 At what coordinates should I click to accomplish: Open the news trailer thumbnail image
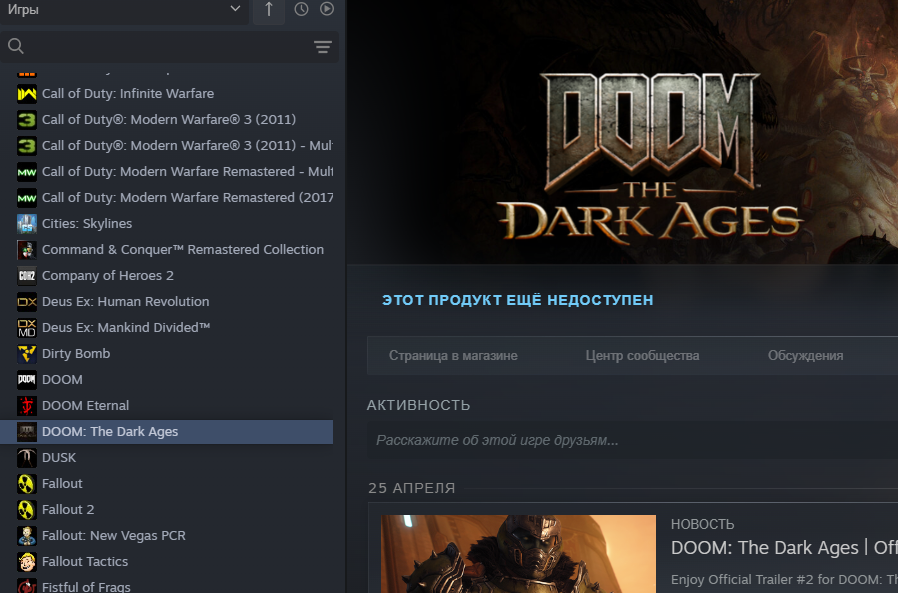coord(518,554)
